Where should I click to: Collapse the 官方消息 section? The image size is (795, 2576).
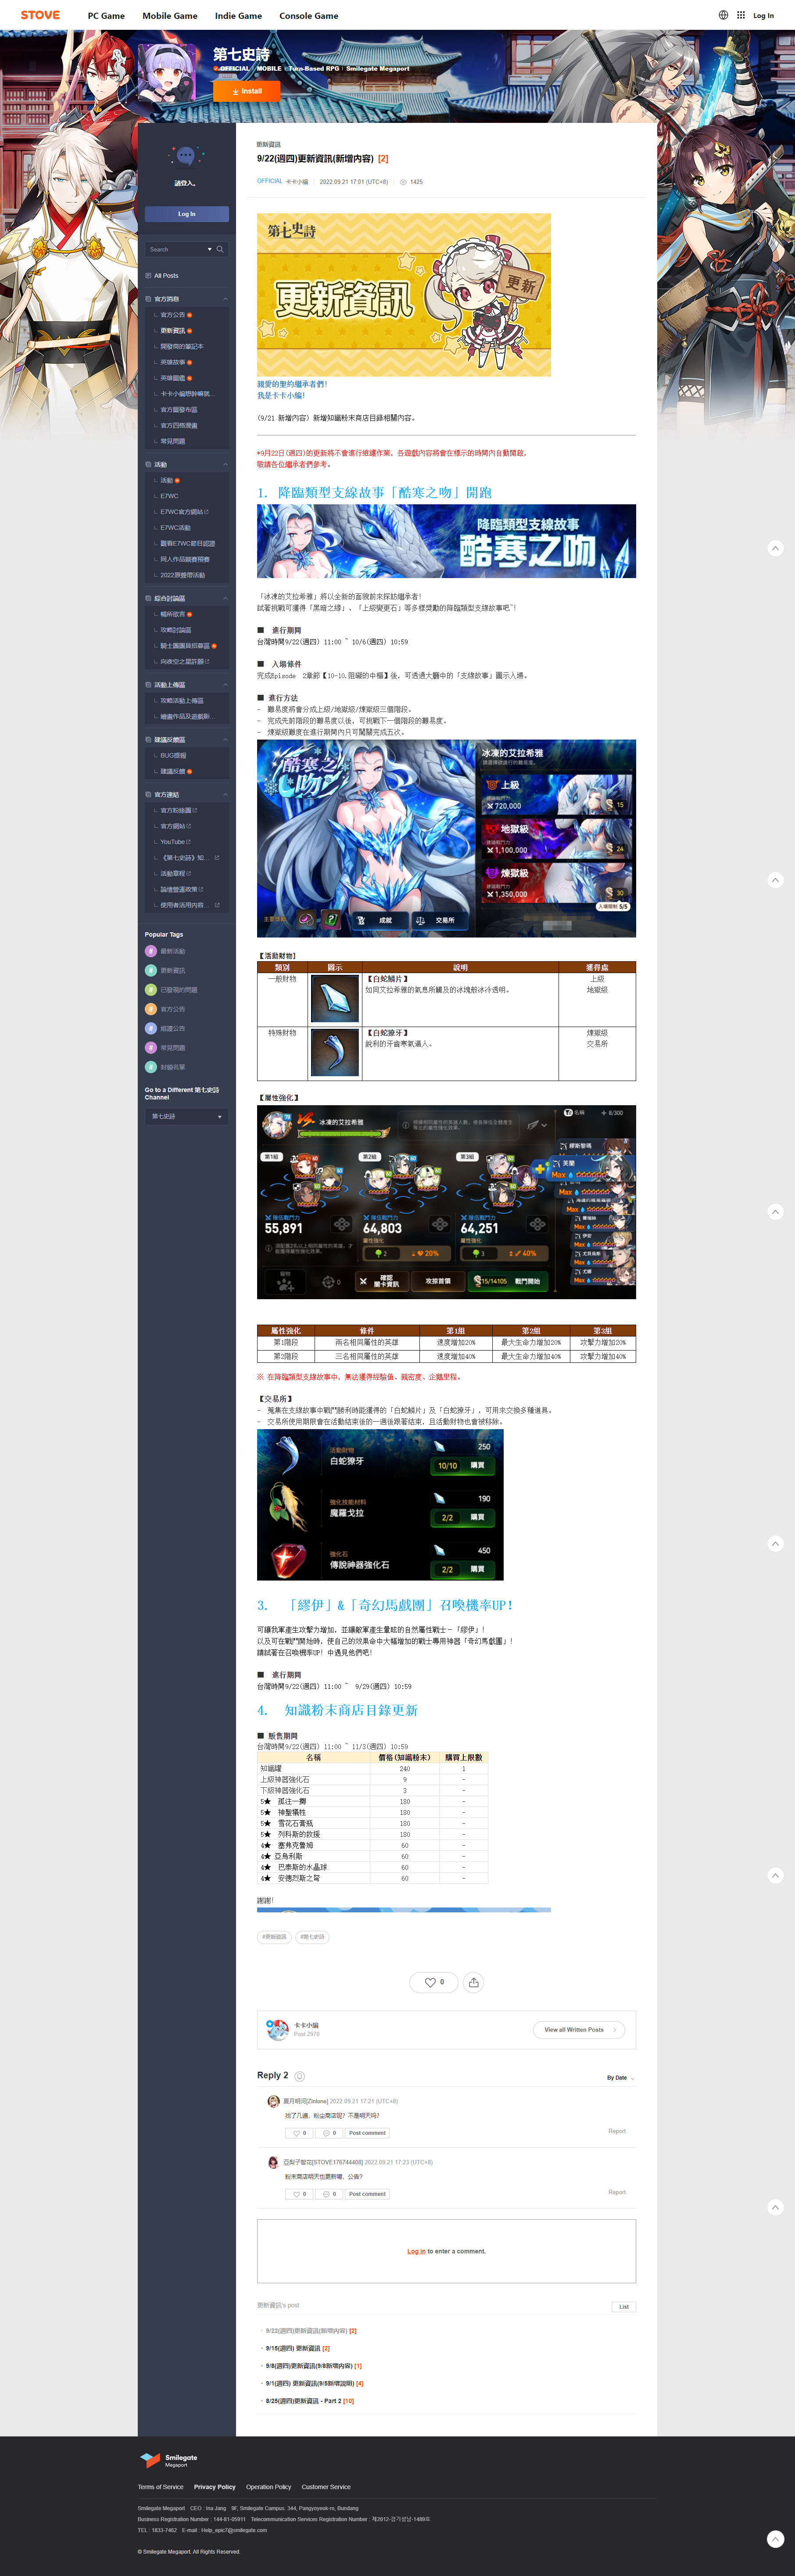(x=225, y=299)
